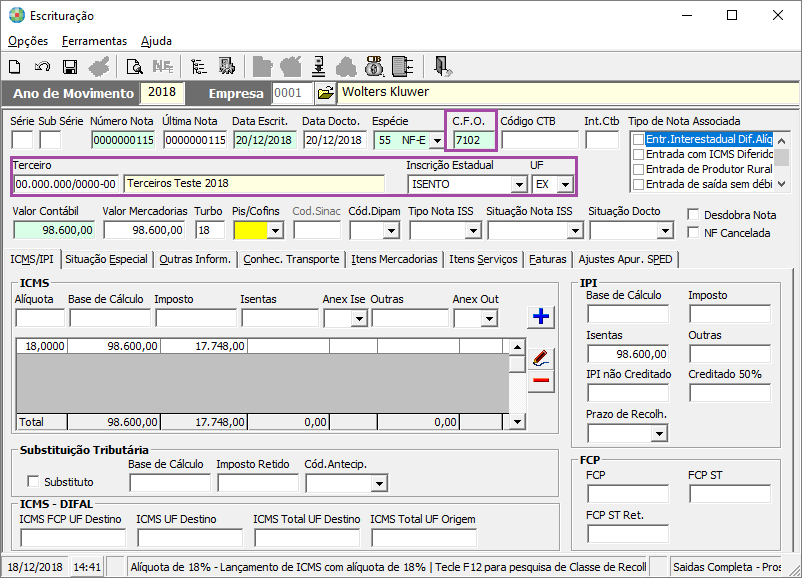Open the Anex Ise dropdown

click(359, 319)
